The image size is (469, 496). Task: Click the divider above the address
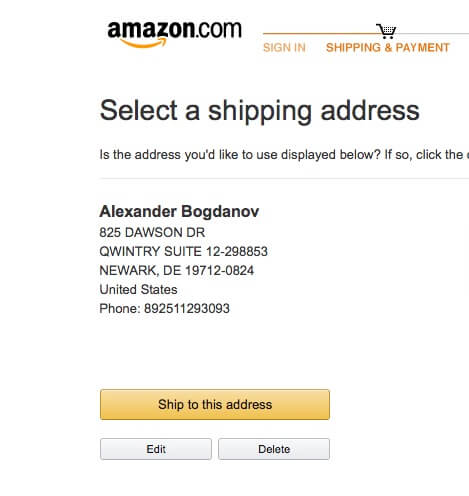(x=284, y=178)
